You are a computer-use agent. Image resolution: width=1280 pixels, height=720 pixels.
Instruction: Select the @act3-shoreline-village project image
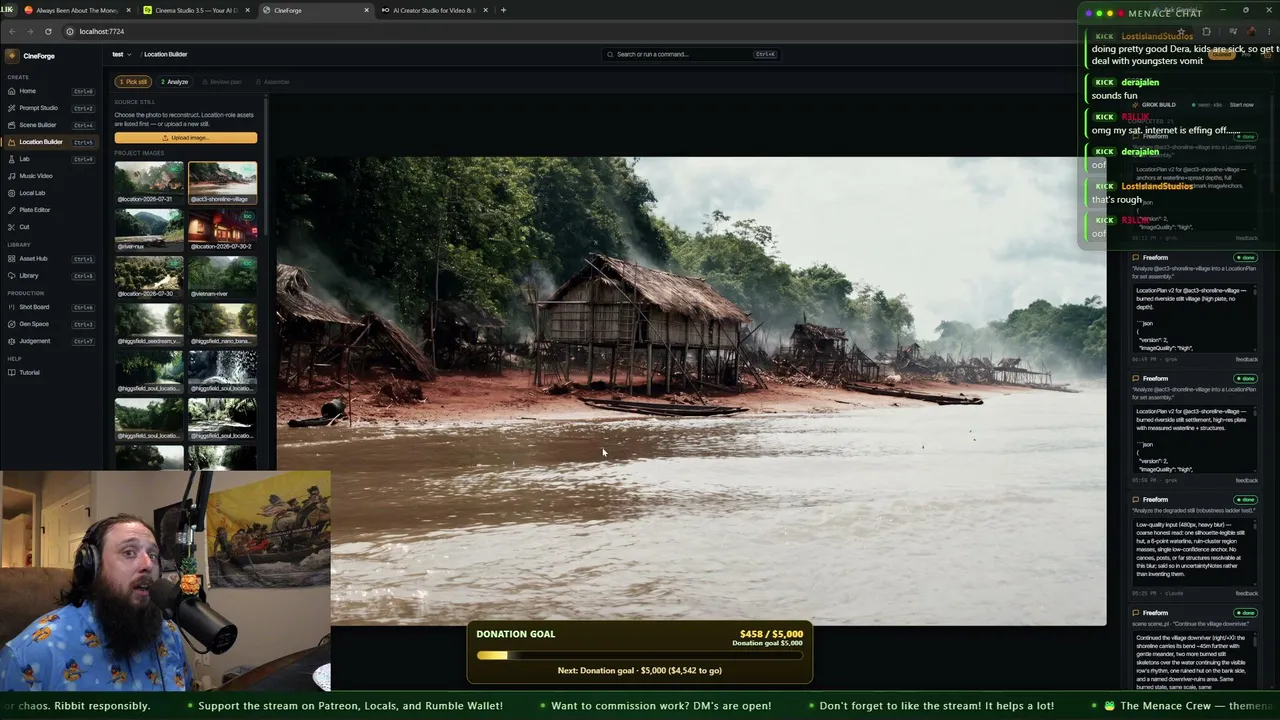coord(222,182)
